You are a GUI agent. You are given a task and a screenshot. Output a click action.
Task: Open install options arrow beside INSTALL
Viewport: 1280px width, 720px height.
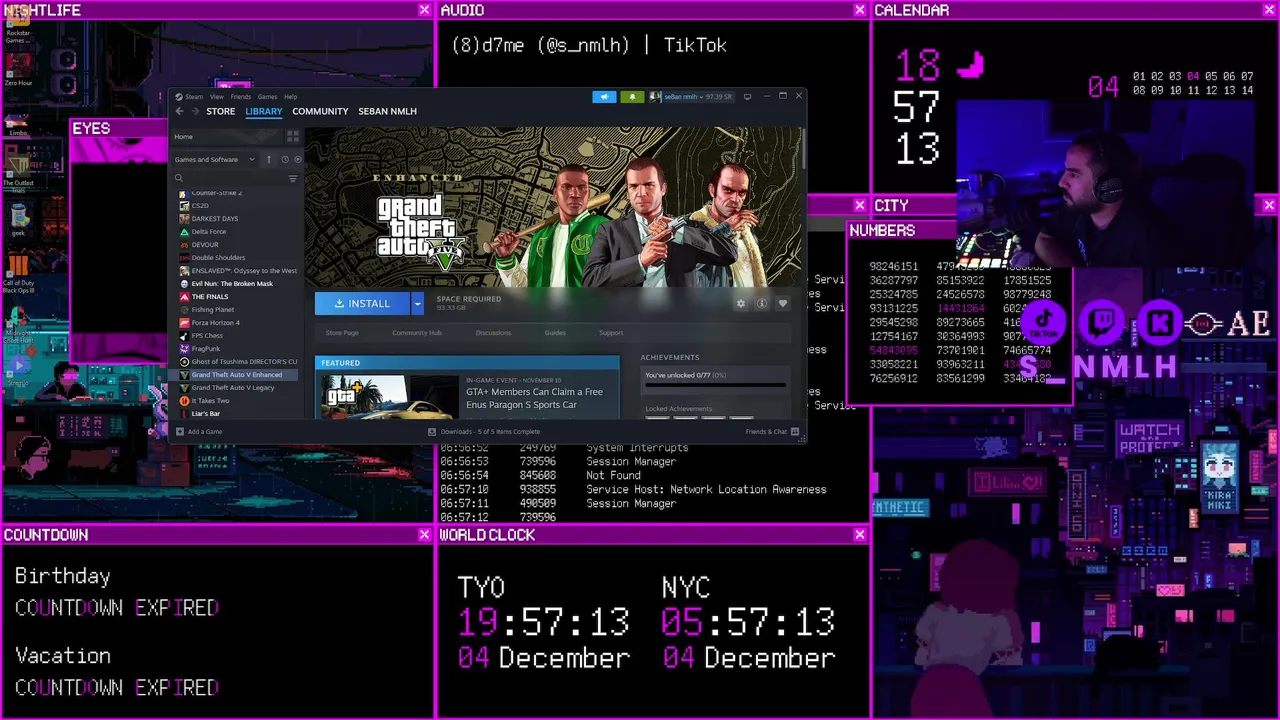(417, 303)
